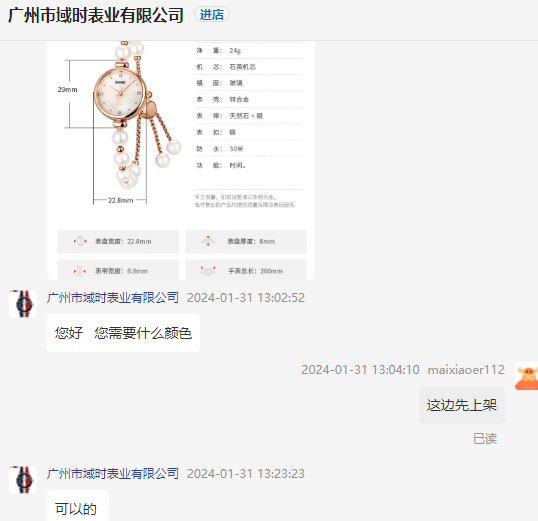
Task: Click the watch specification list in image
Action: [249, 108]
